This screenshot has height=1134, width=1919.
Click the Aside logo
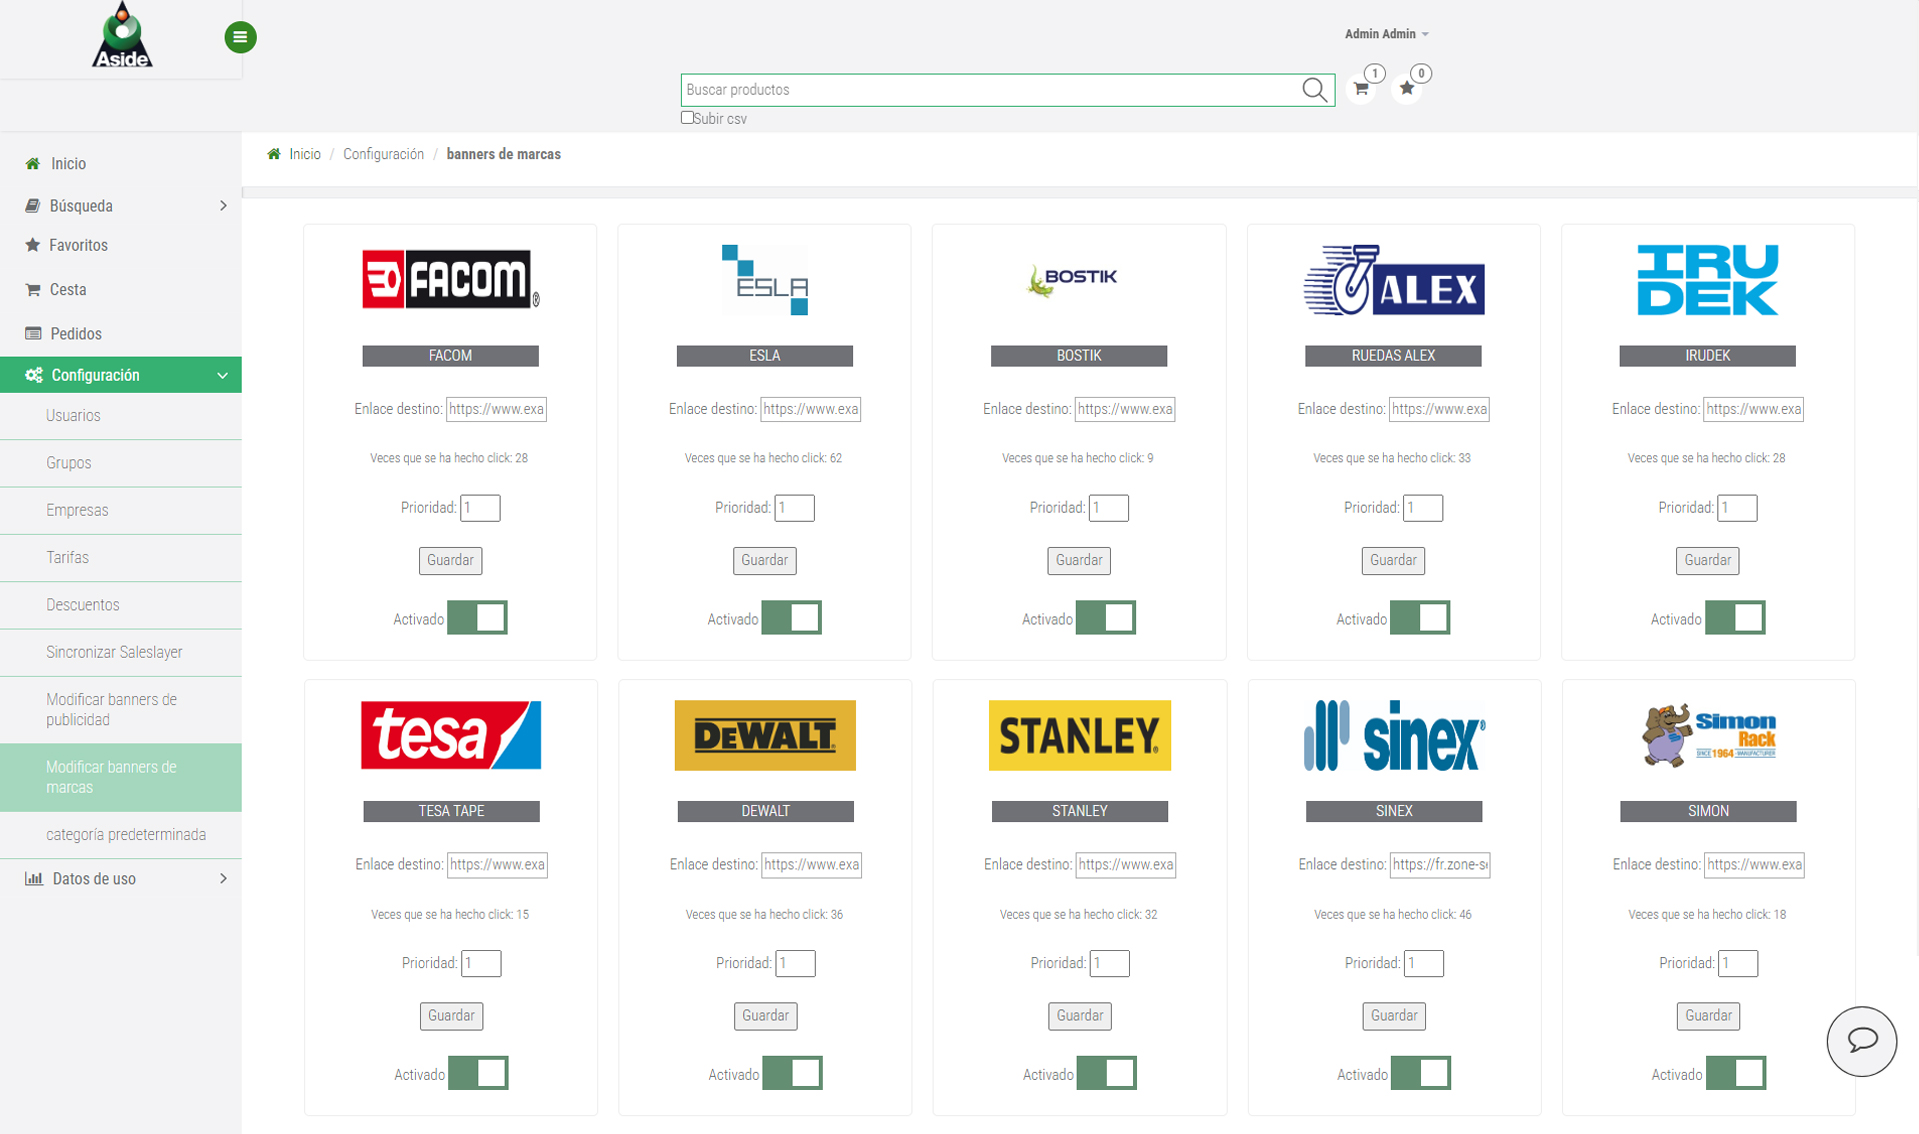coord(122,36)
